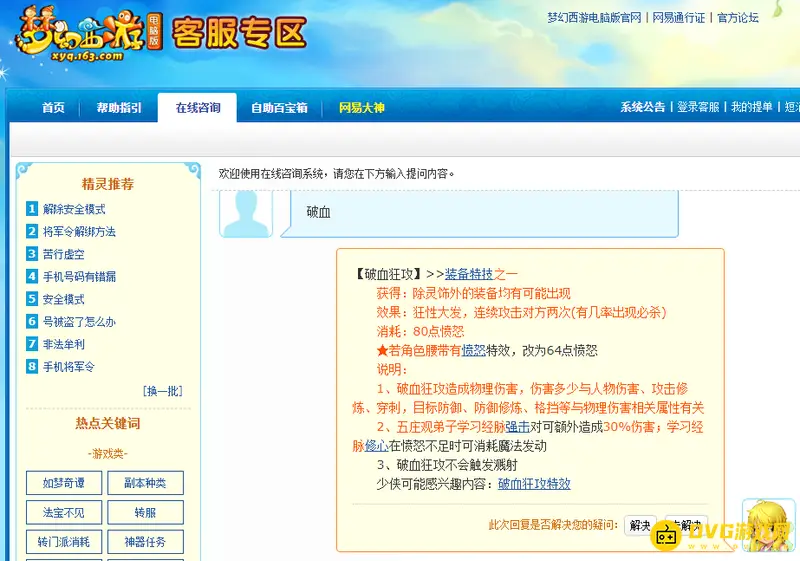Click the 客服专区 title banner
Viewport: 800px width, 561px height.
click(239, 33)
